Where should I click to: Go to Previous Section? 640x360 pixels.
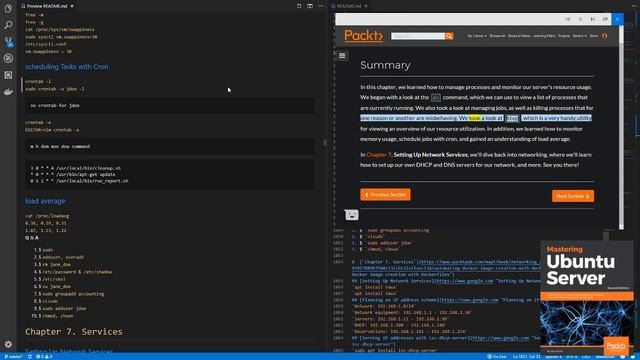pos(385,195)
